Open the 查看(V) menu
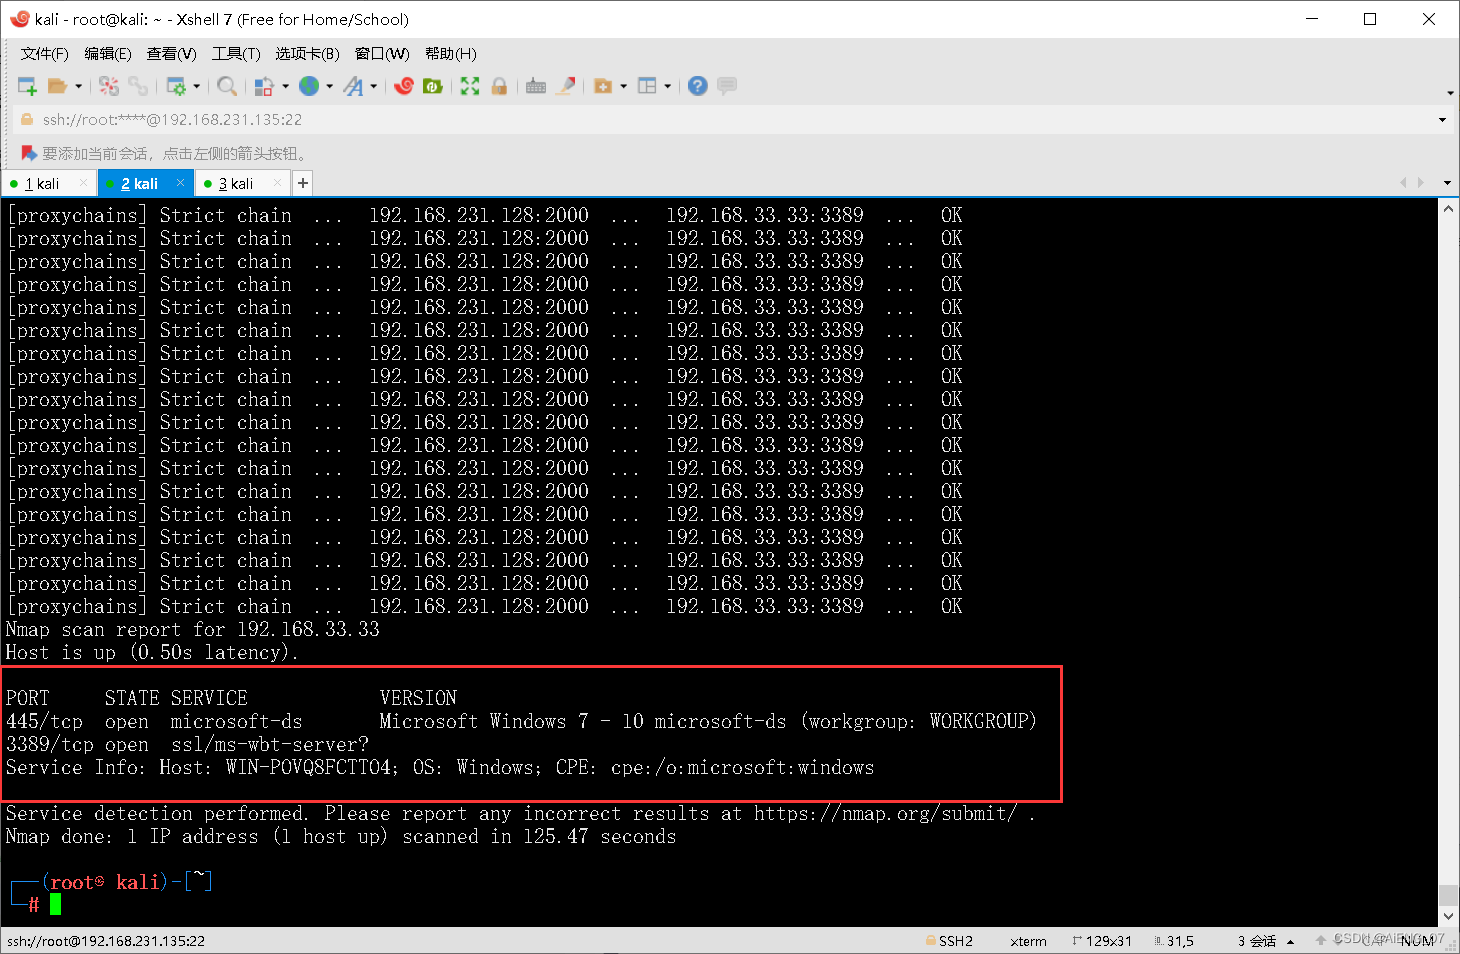 point(172,54)
